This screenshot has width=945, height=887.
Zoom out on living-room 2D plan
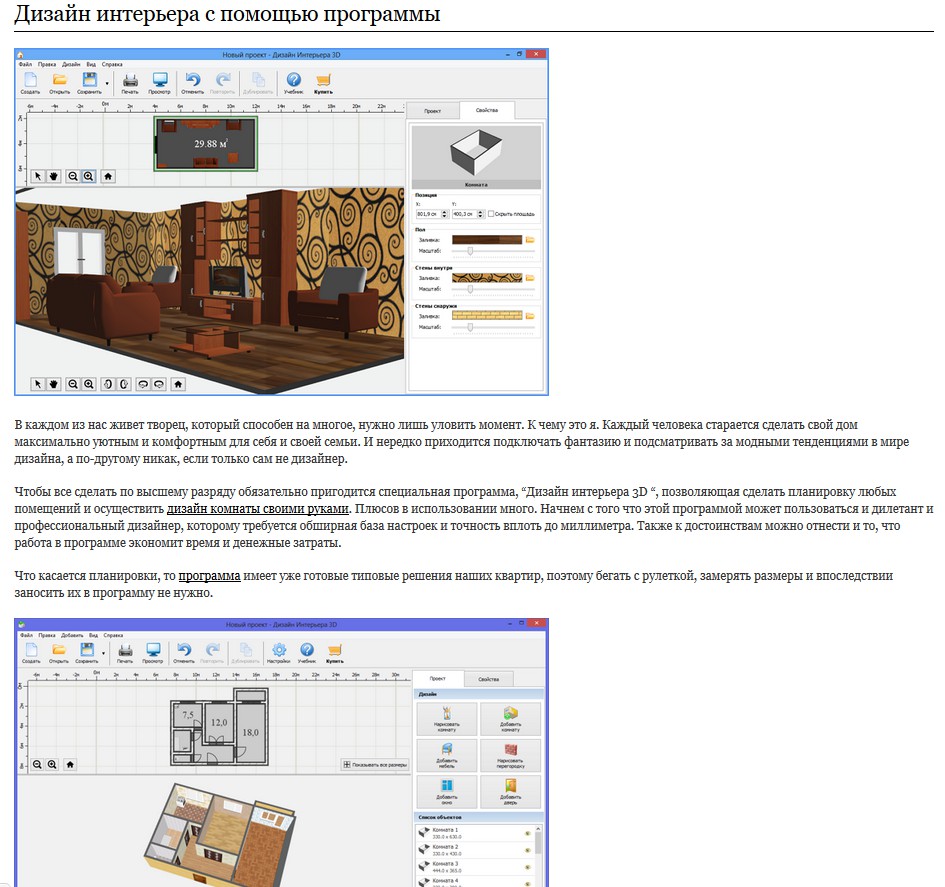tap(73, 176)
